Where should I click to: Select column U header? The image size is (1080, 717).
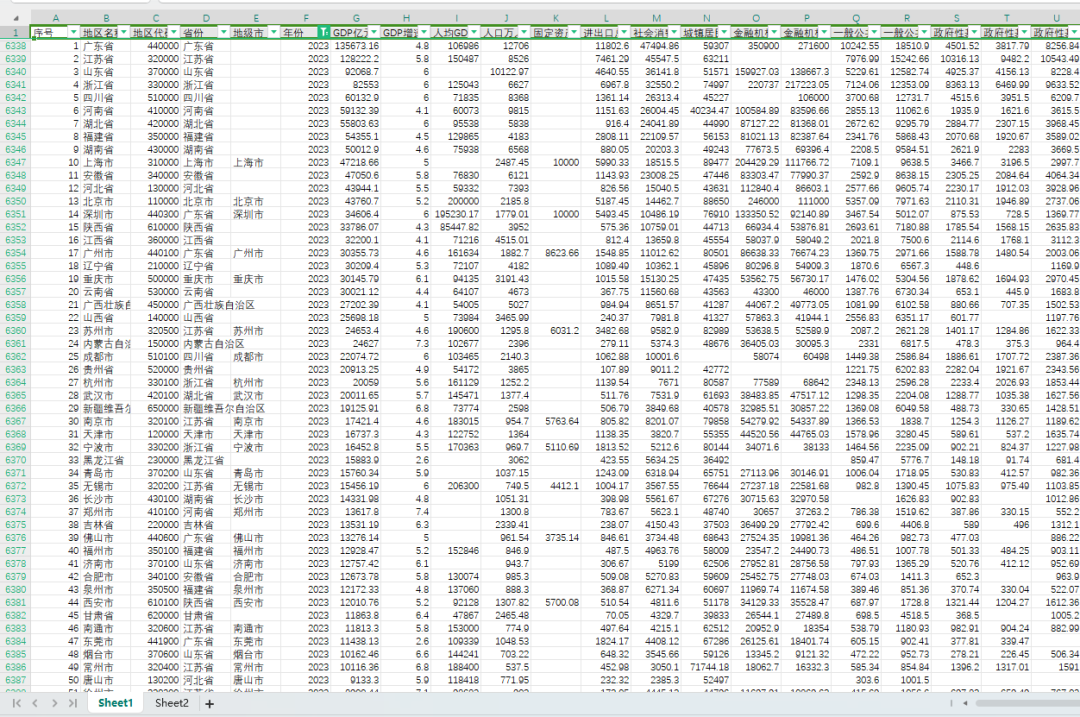(x=1057, y=19)
